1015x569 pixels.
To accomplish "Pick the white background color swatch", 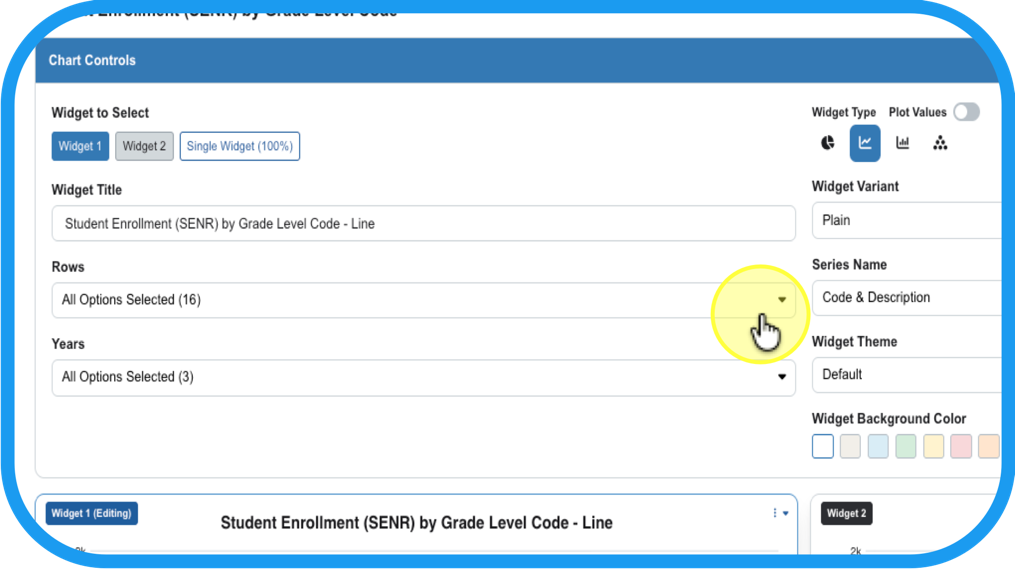I will point(823,446).
